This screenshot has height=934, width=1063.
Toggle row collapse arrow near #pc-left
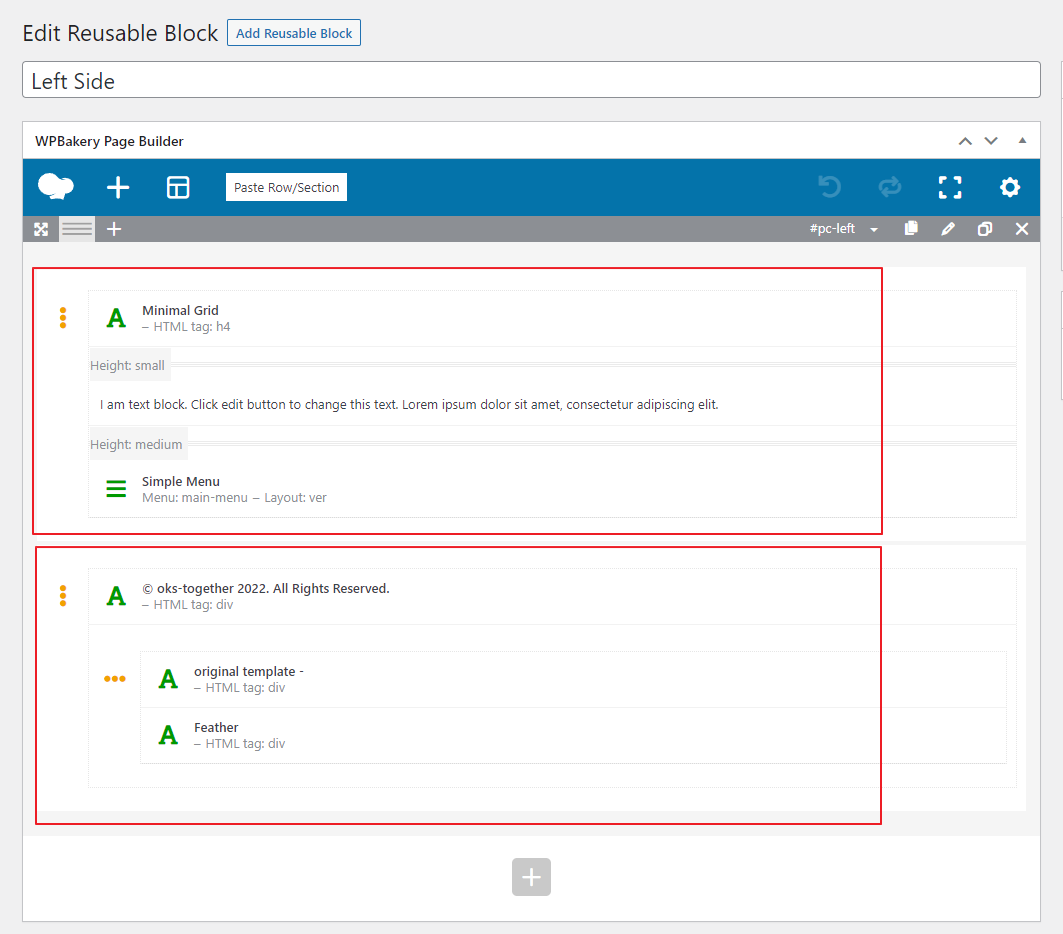(874, 230)
